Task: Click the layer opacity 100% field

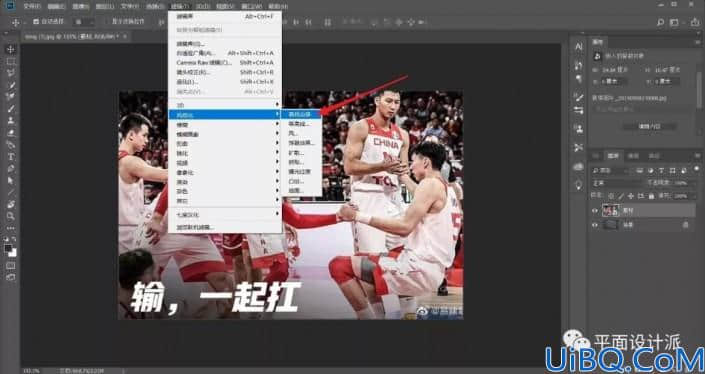Action: click(x=681, y=183)
